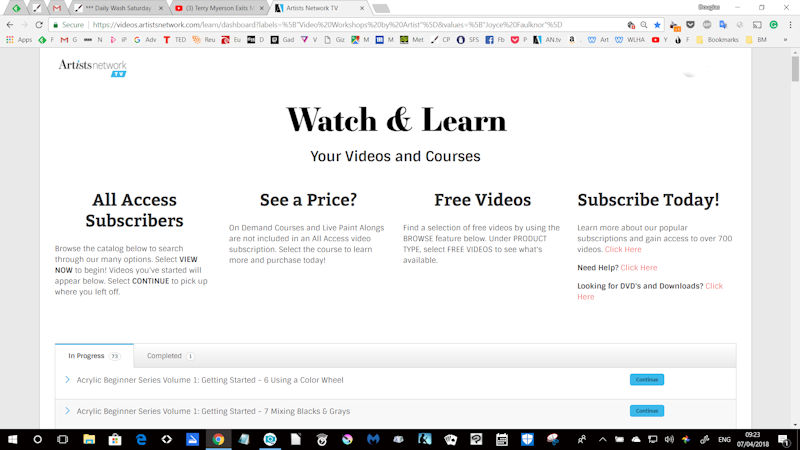Close the Artists Network TV tab
Viewport: 800px width, 450px height.
(362, 8)
